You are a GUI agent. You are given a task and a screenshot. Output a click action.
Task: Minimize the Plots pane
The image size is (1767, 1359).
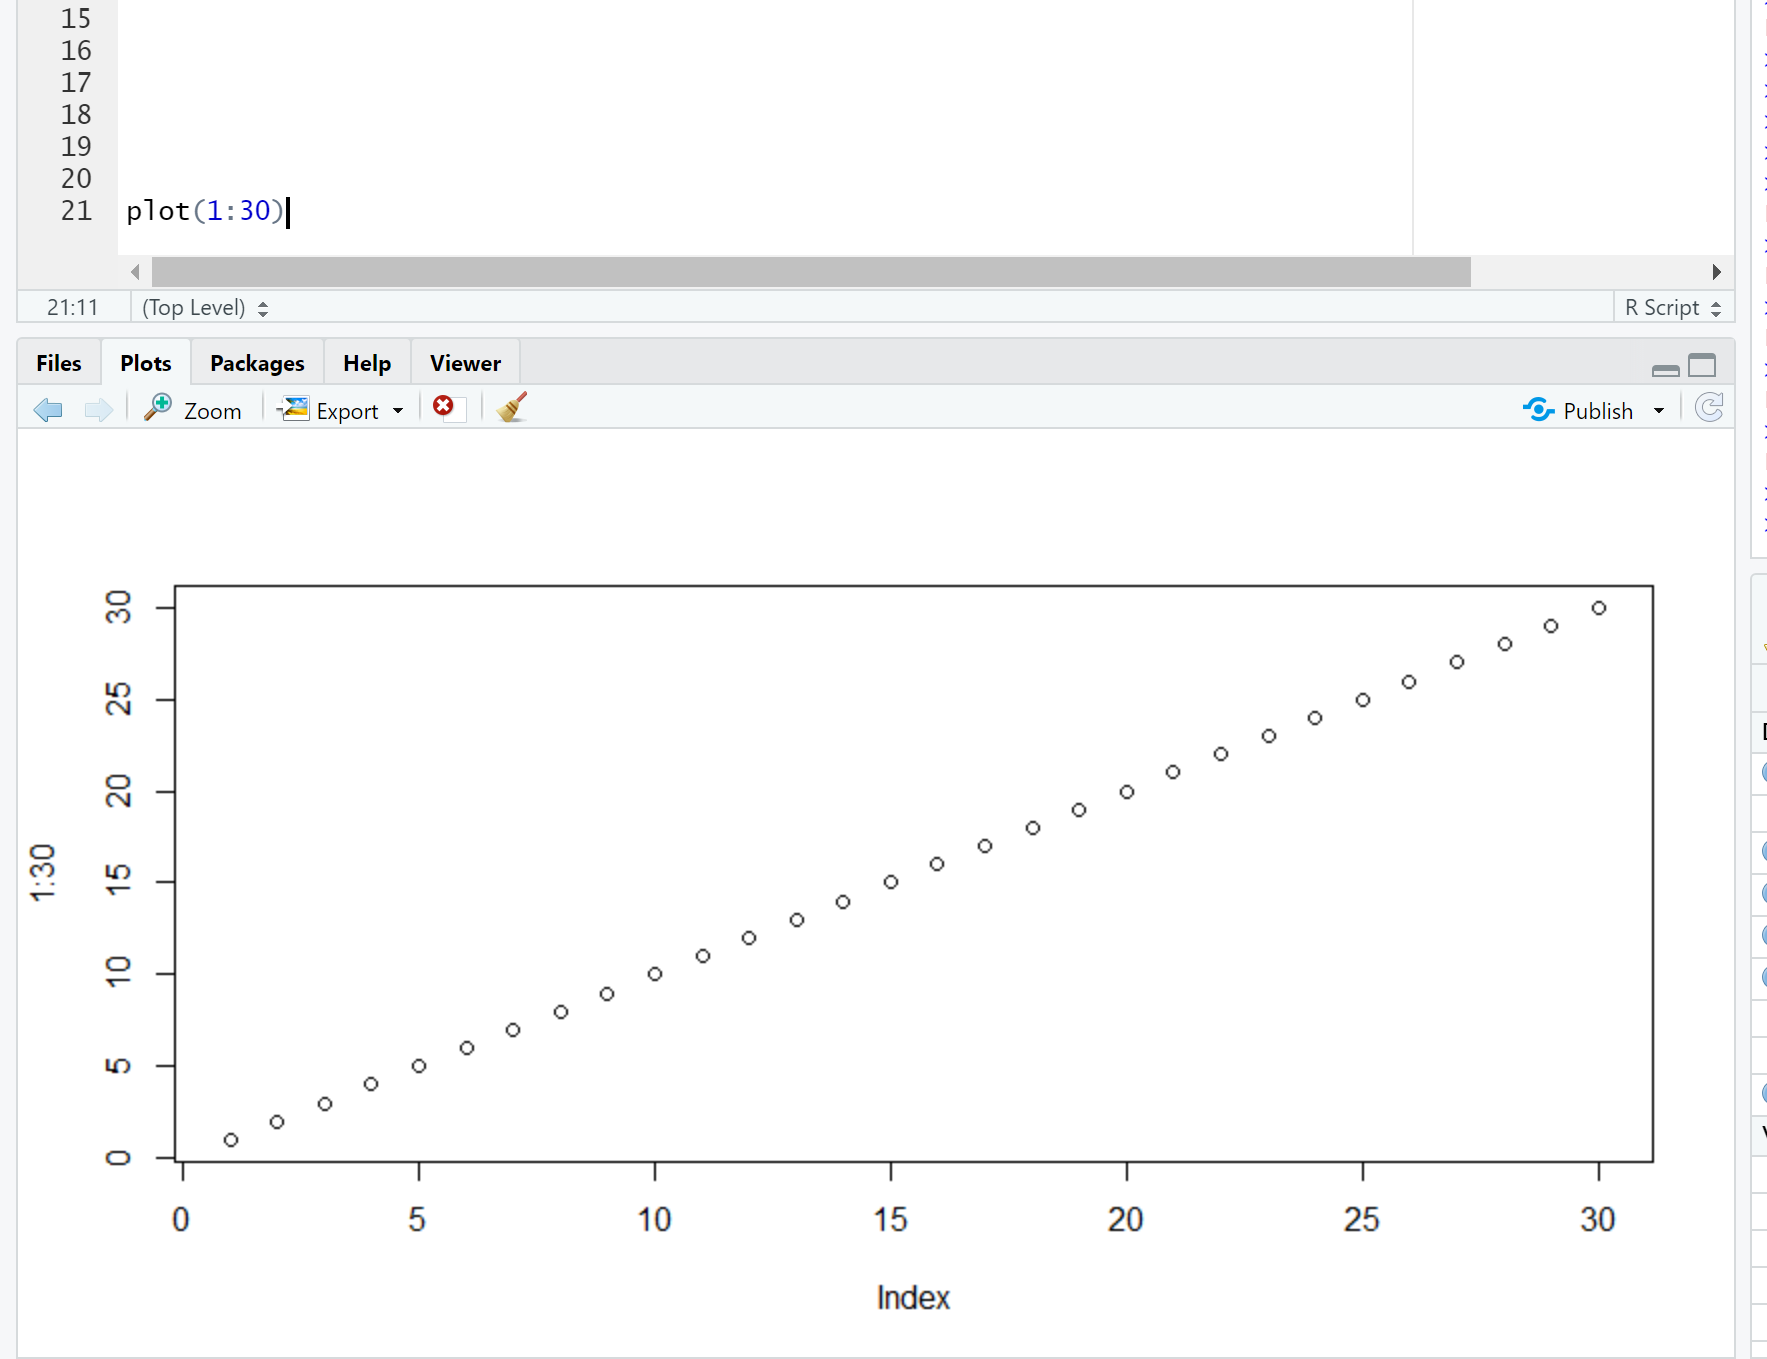[1666, 369]
